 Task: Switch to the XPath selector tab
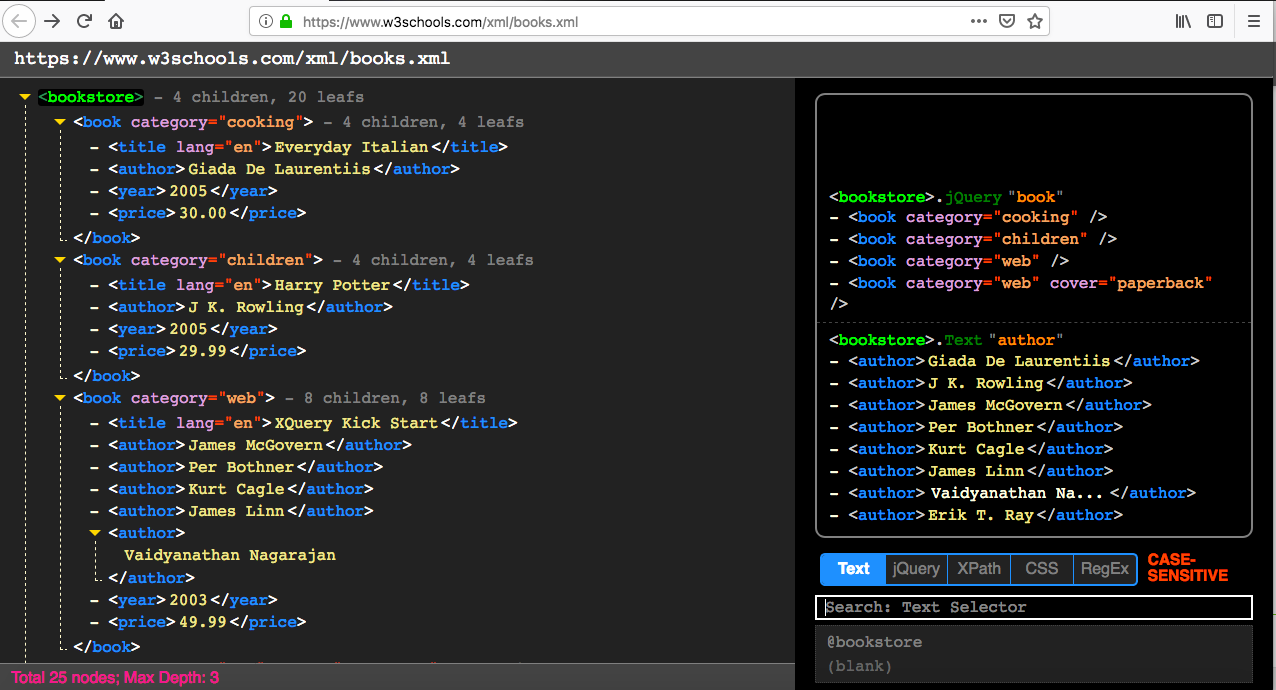tap(979, 569)
